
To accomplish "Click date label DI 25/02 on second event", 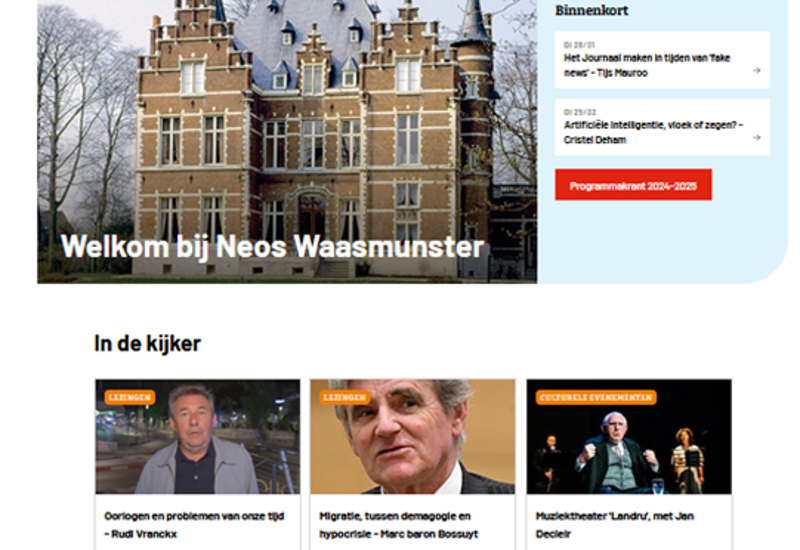I will [580, 112].
